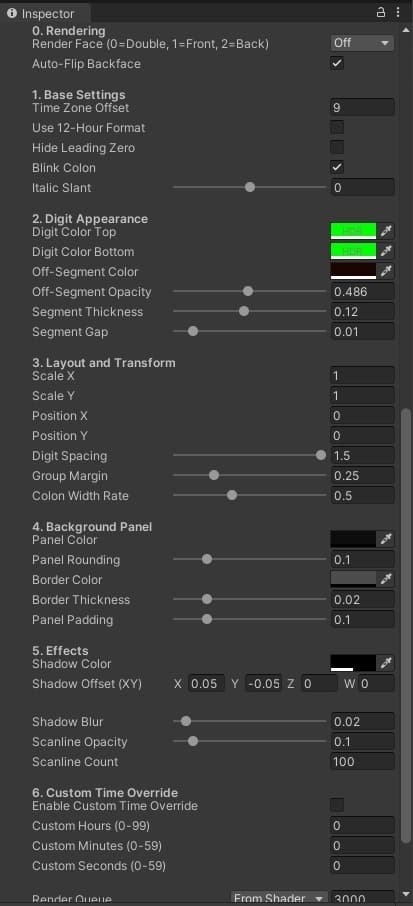Screen dimensions: 413x906
Task: Use eyedropper for Shadow Color
Action: (x=386, y=663)
